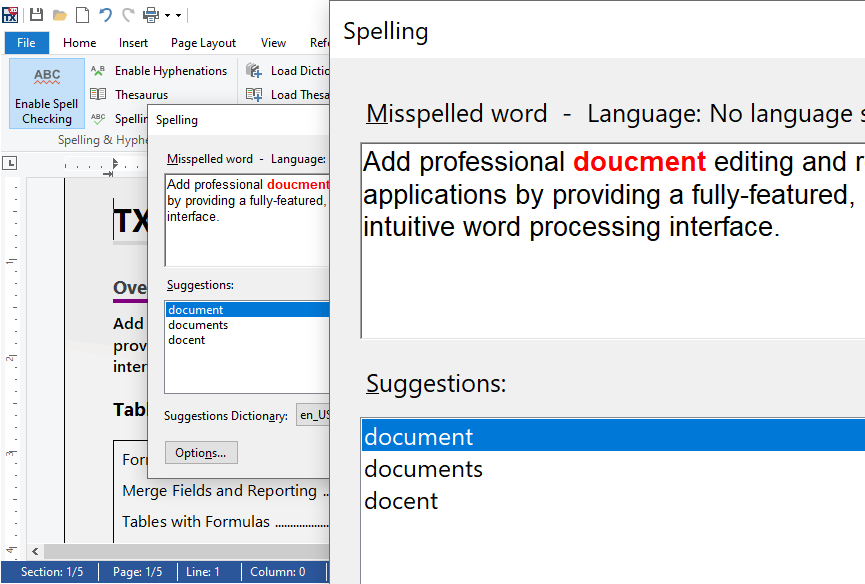Click the Print icon

(151, 15)
